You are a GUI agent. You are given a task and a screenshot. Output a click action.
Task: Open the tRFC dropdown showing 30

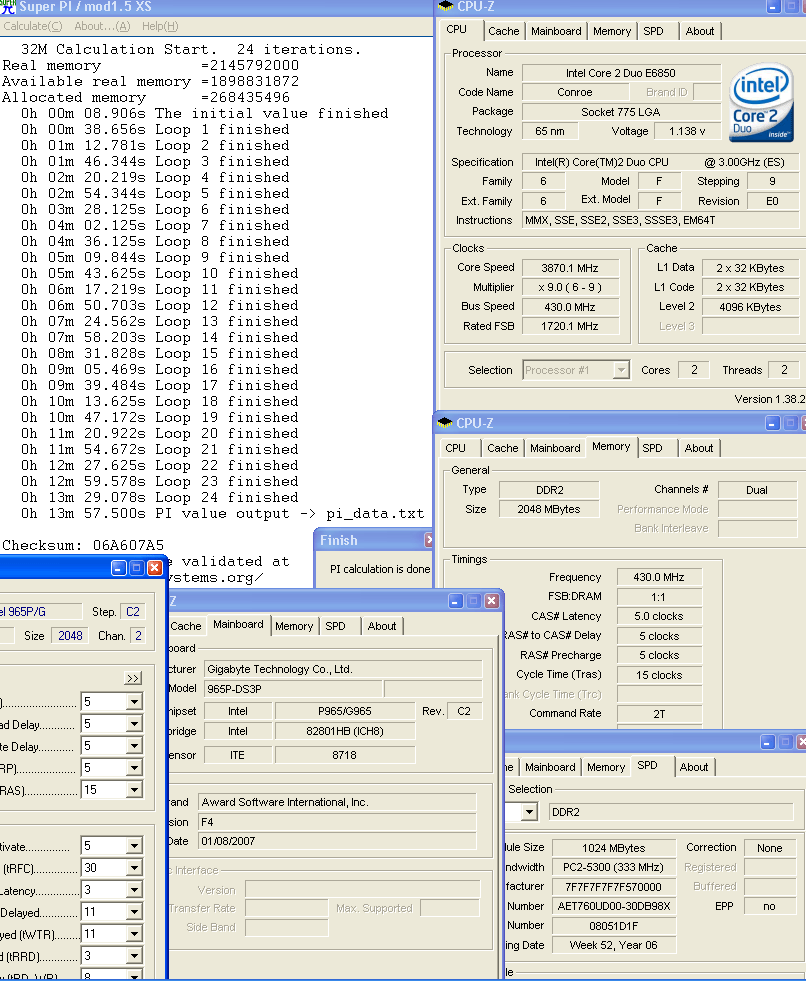(134, 868)
